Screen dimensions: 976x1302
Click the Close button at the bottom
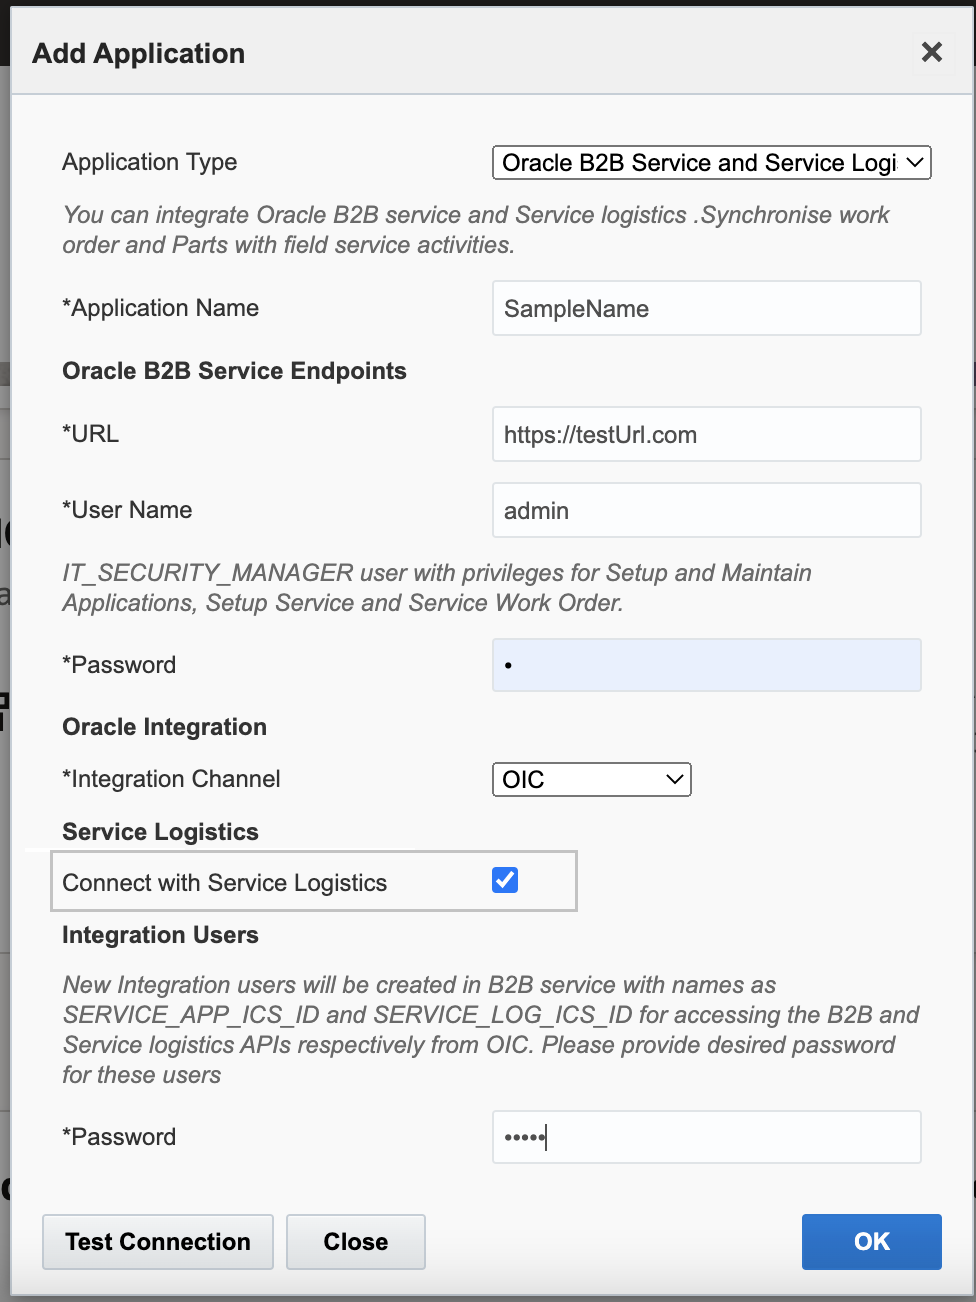tap(355, 1242)
